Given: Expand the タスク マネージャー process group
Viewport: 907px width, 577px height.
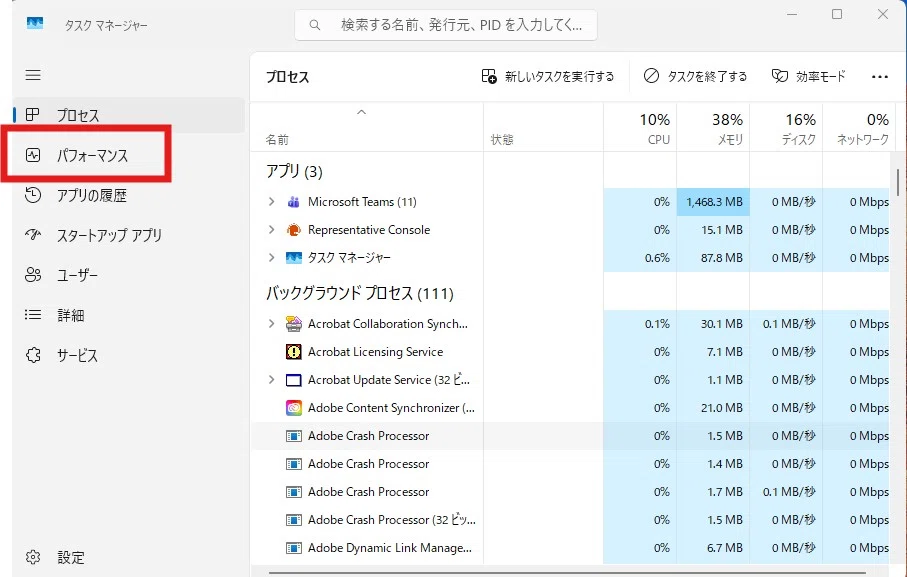Looking at the screenshot, I should coord(271,257).
